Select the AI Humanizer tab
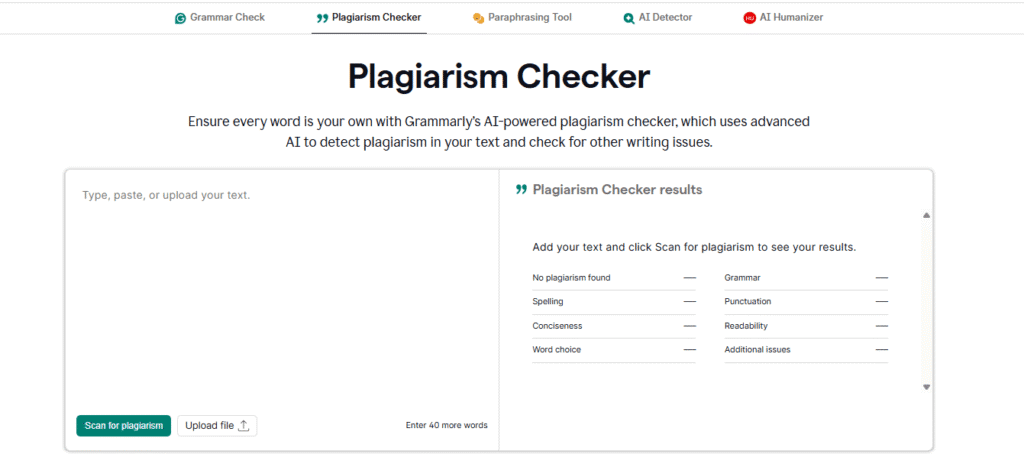1024x464 pixels. pyautogui.click(x=791, y=18)
